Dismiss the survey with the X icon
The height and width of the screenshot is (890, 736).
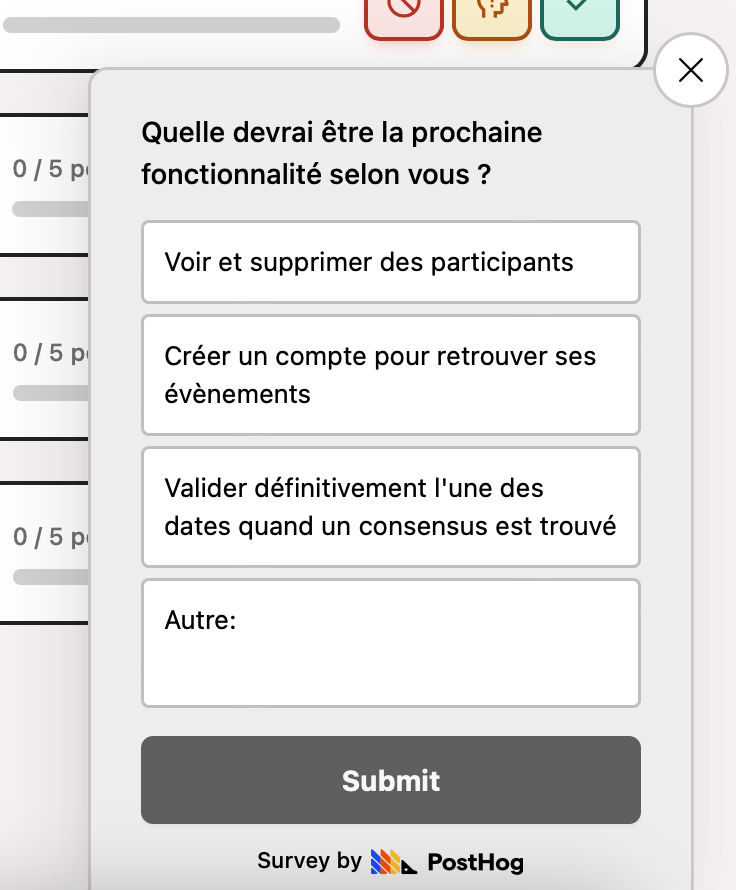click(691, 70)
